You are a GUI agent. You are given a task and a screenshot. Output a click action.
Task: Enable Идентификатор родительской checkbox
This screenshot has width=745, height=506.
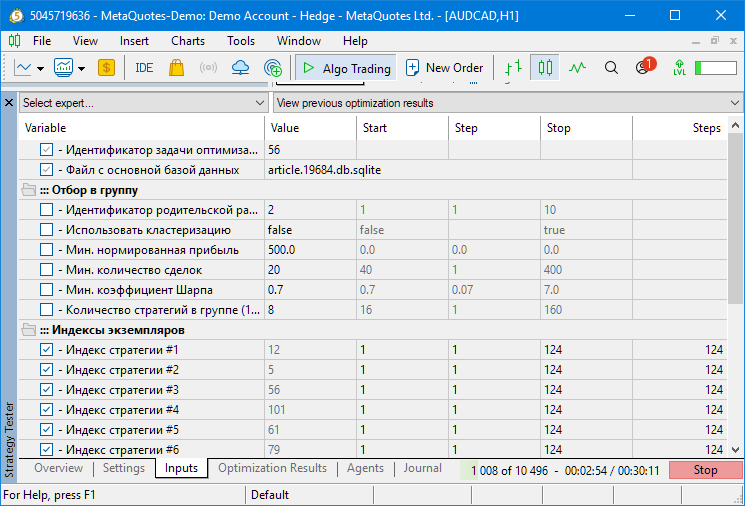(47, 210)
